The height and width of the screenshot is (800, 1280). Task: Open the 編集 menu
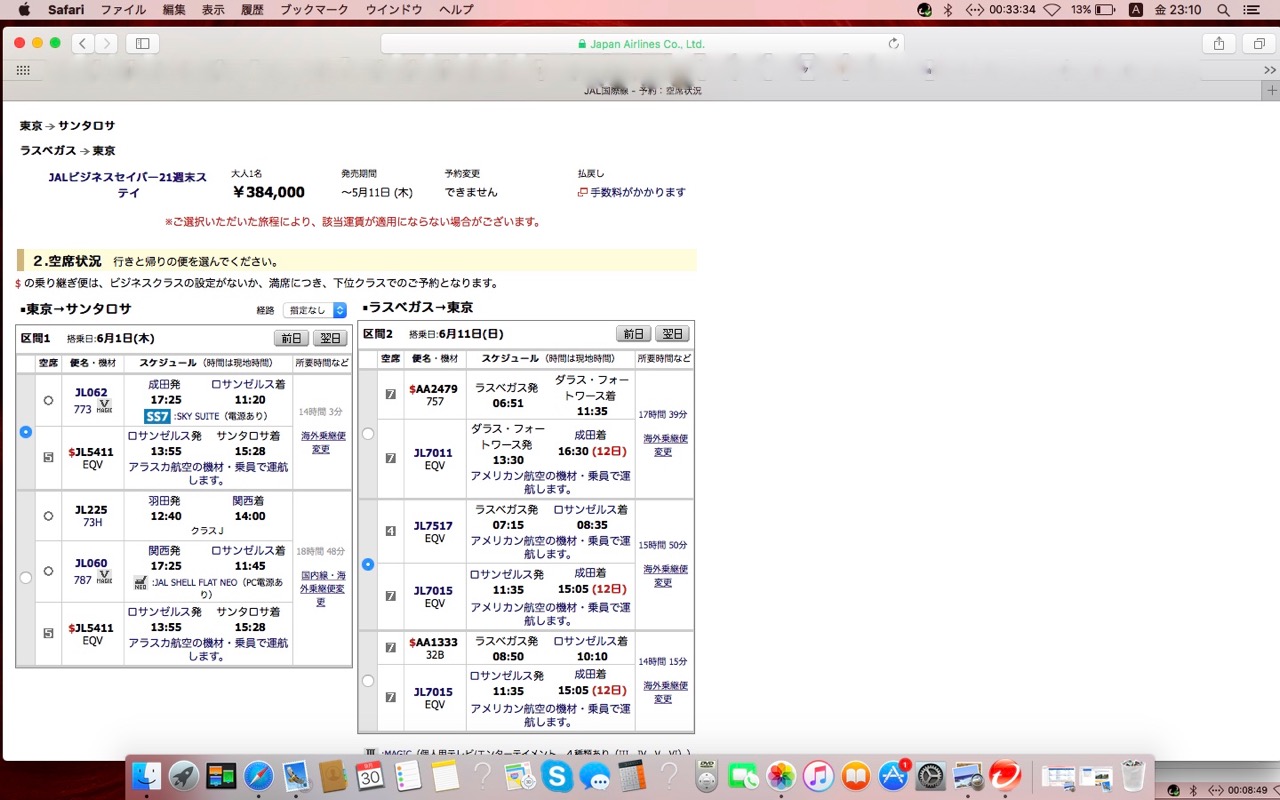pyautogui.click(x=174, y=10)
